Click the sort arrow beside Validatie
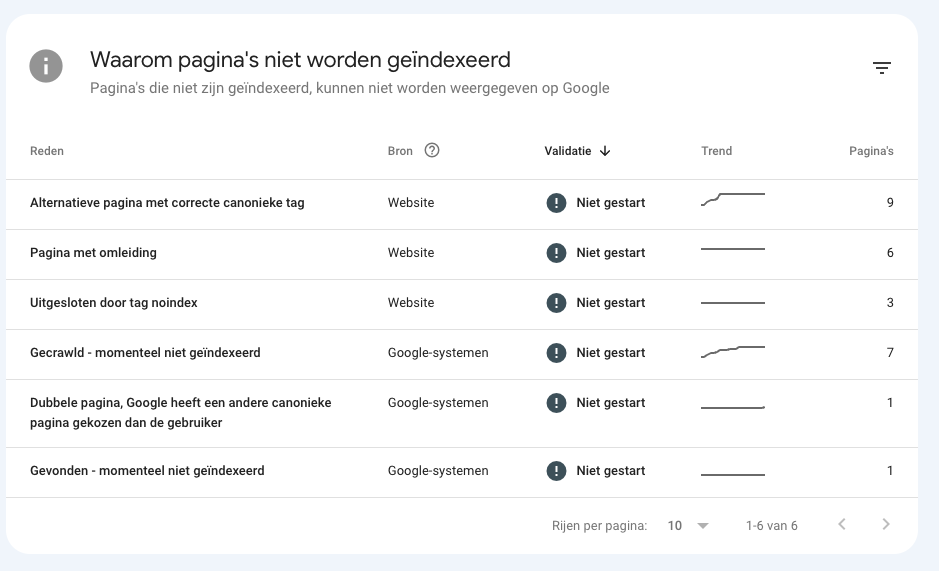The height and width of the screenshot is (571, 939). click(x=605, y=151)
